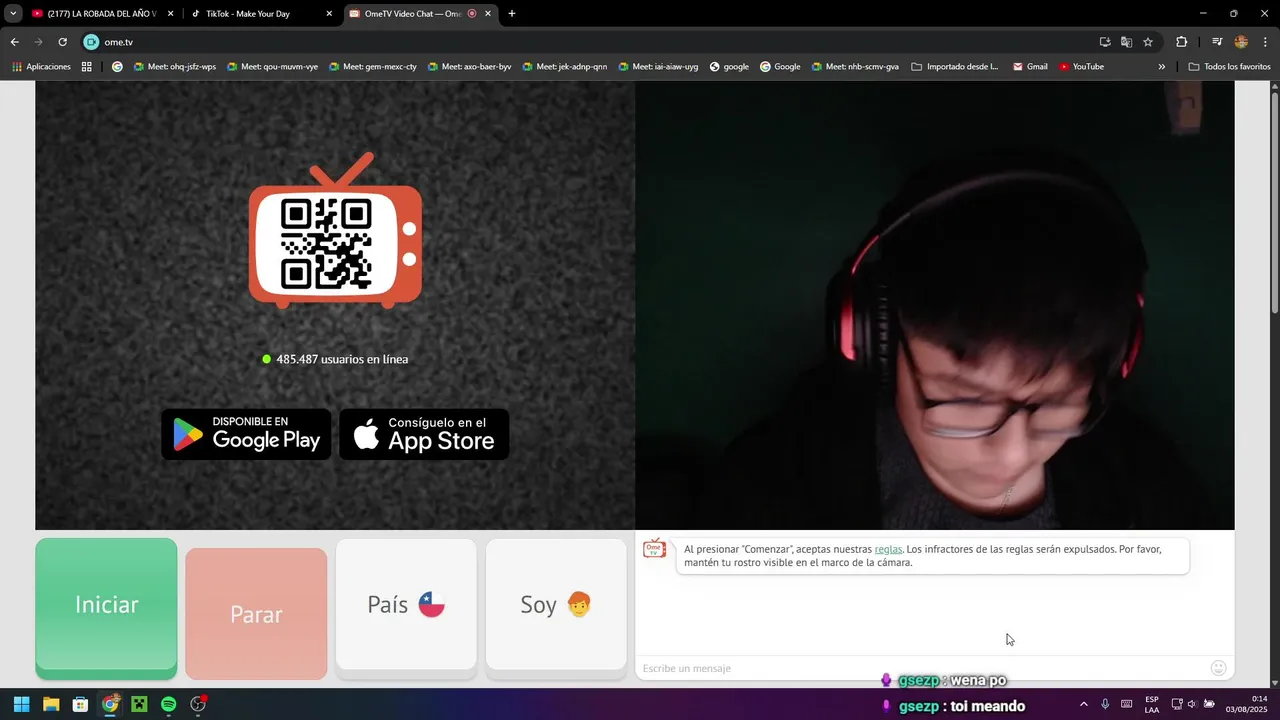
Task: Open the Meet: gem-mexc-cty bookmark
Action: coord(372,67)
